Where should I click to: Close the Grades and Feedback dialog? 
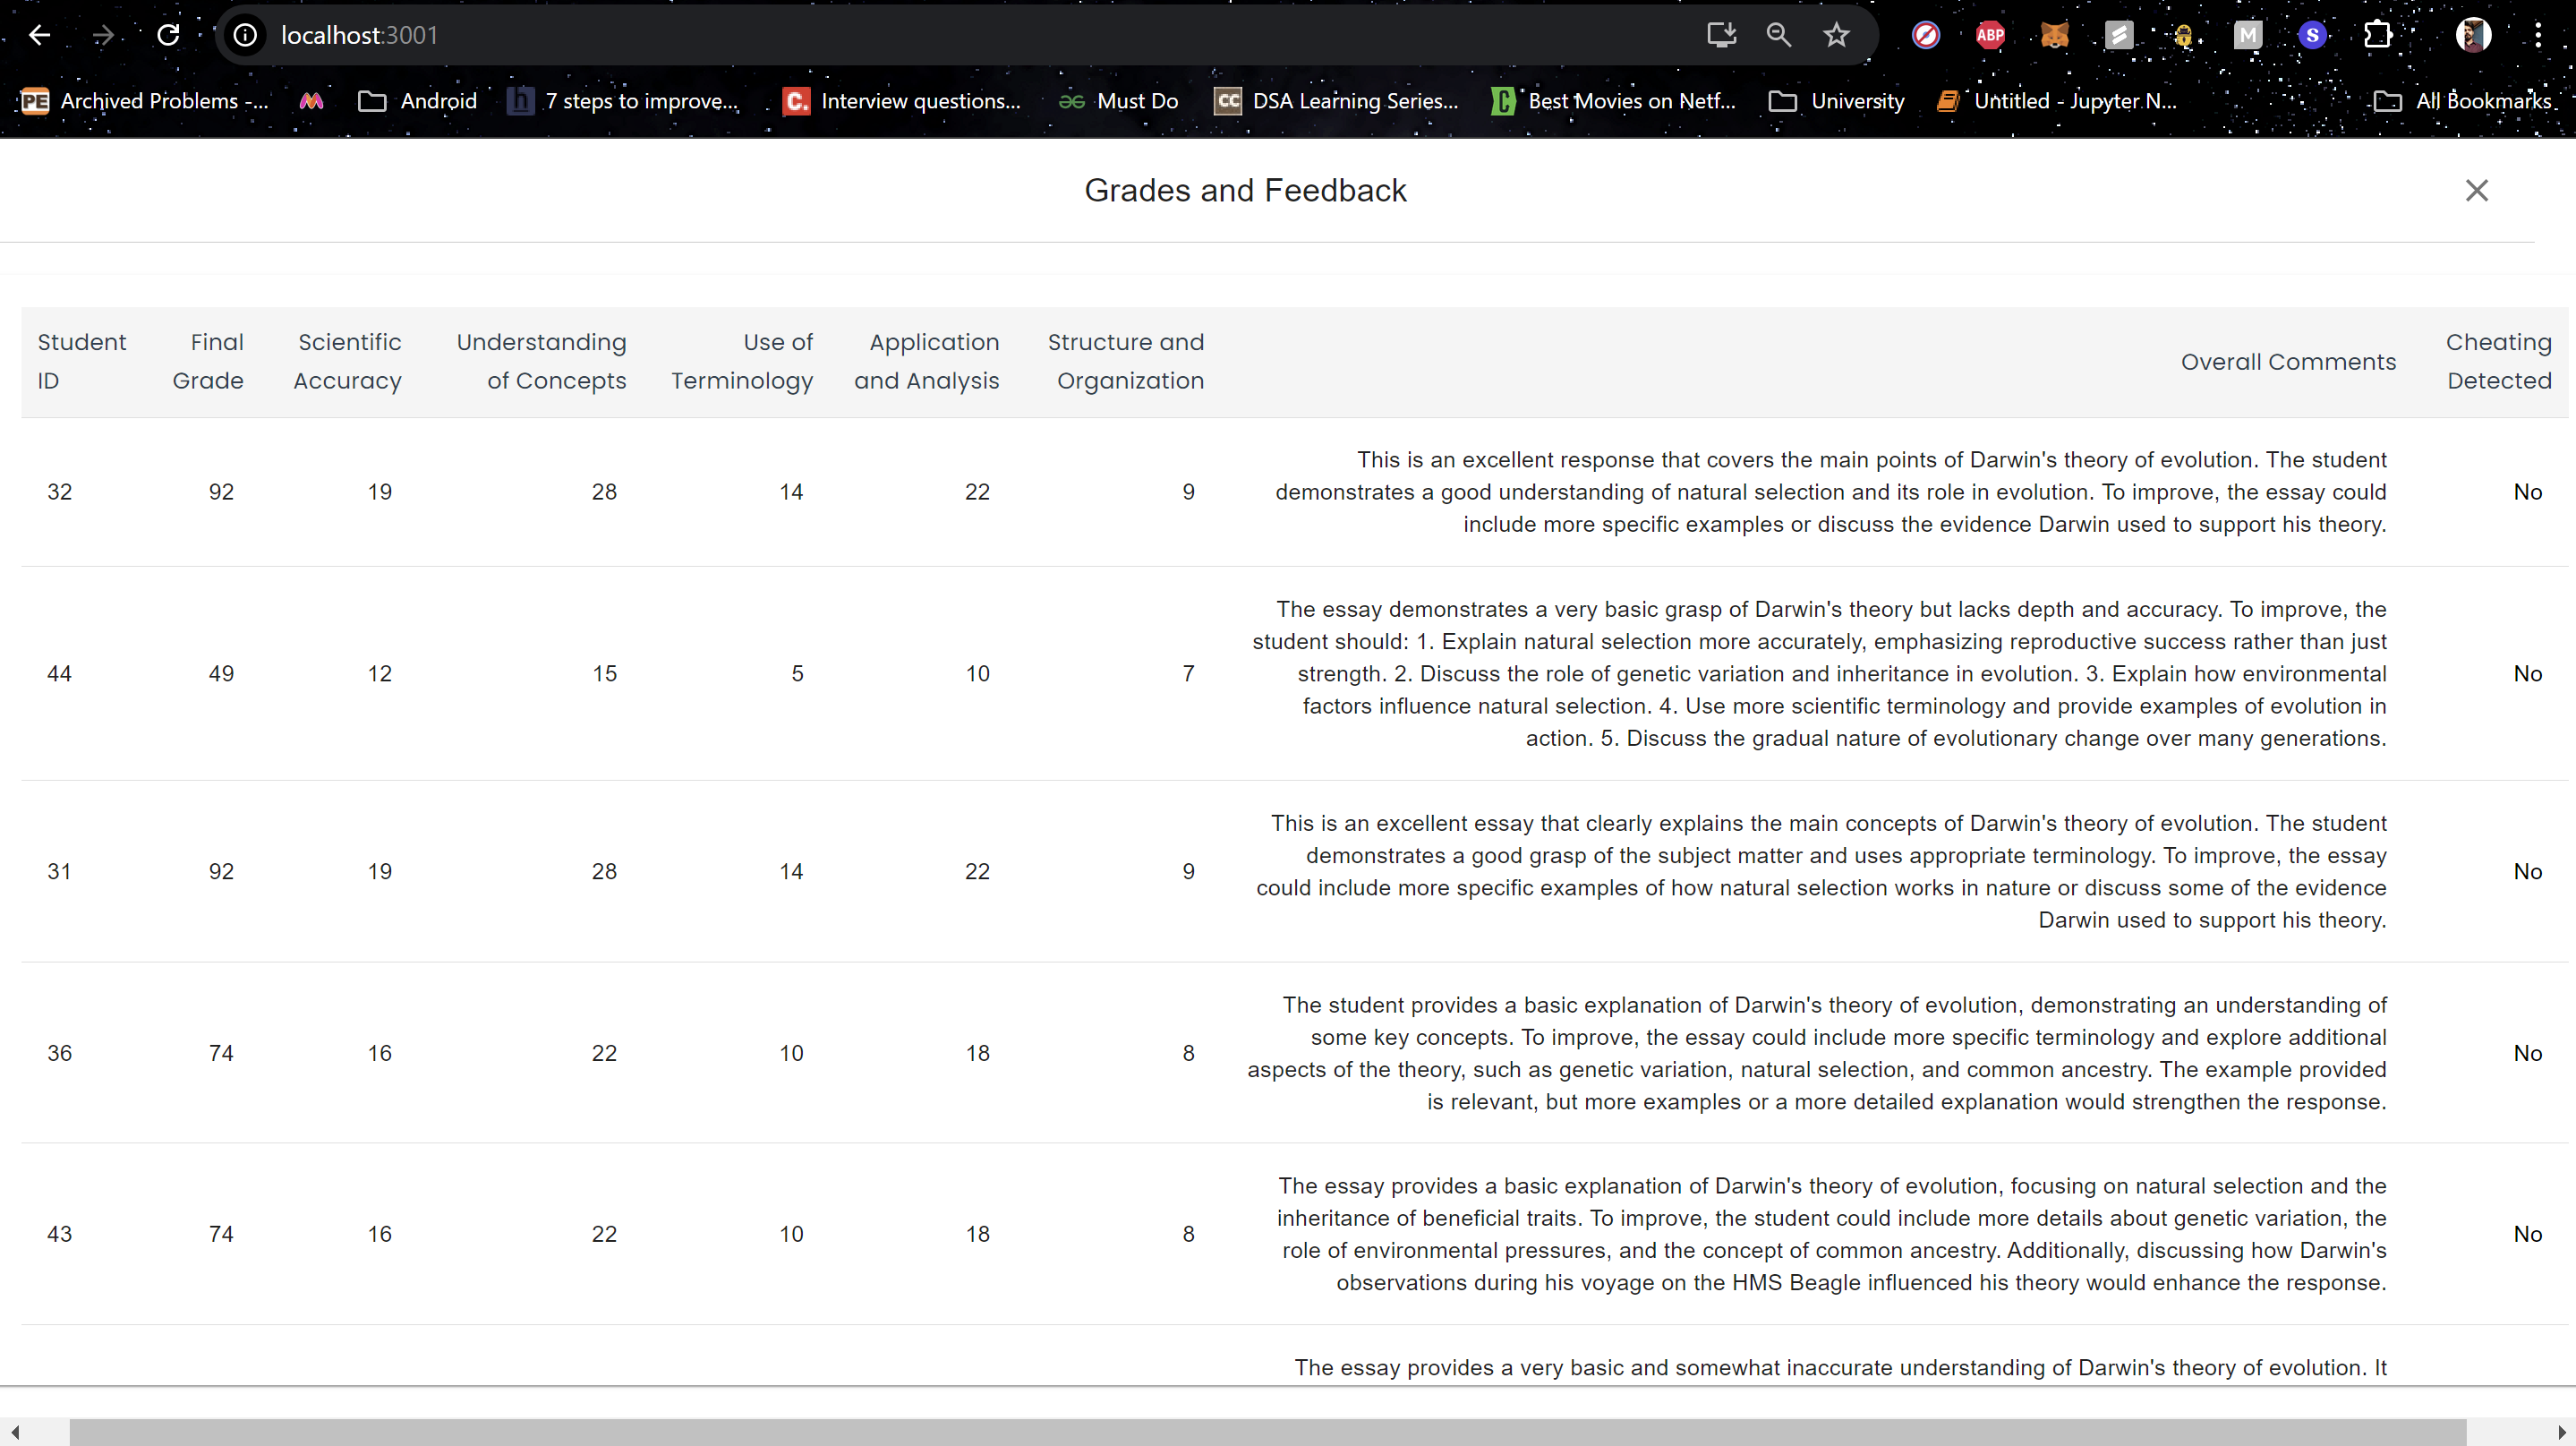coord(2476,190)
